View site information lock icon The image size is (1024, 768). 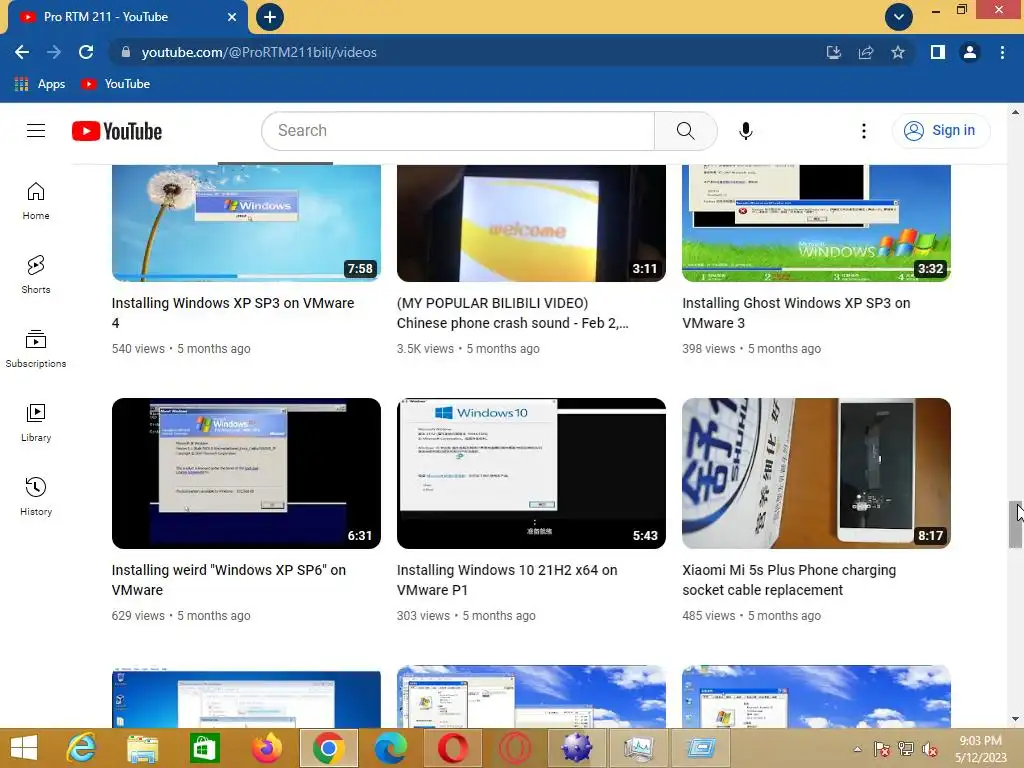(x=125, y=52)
